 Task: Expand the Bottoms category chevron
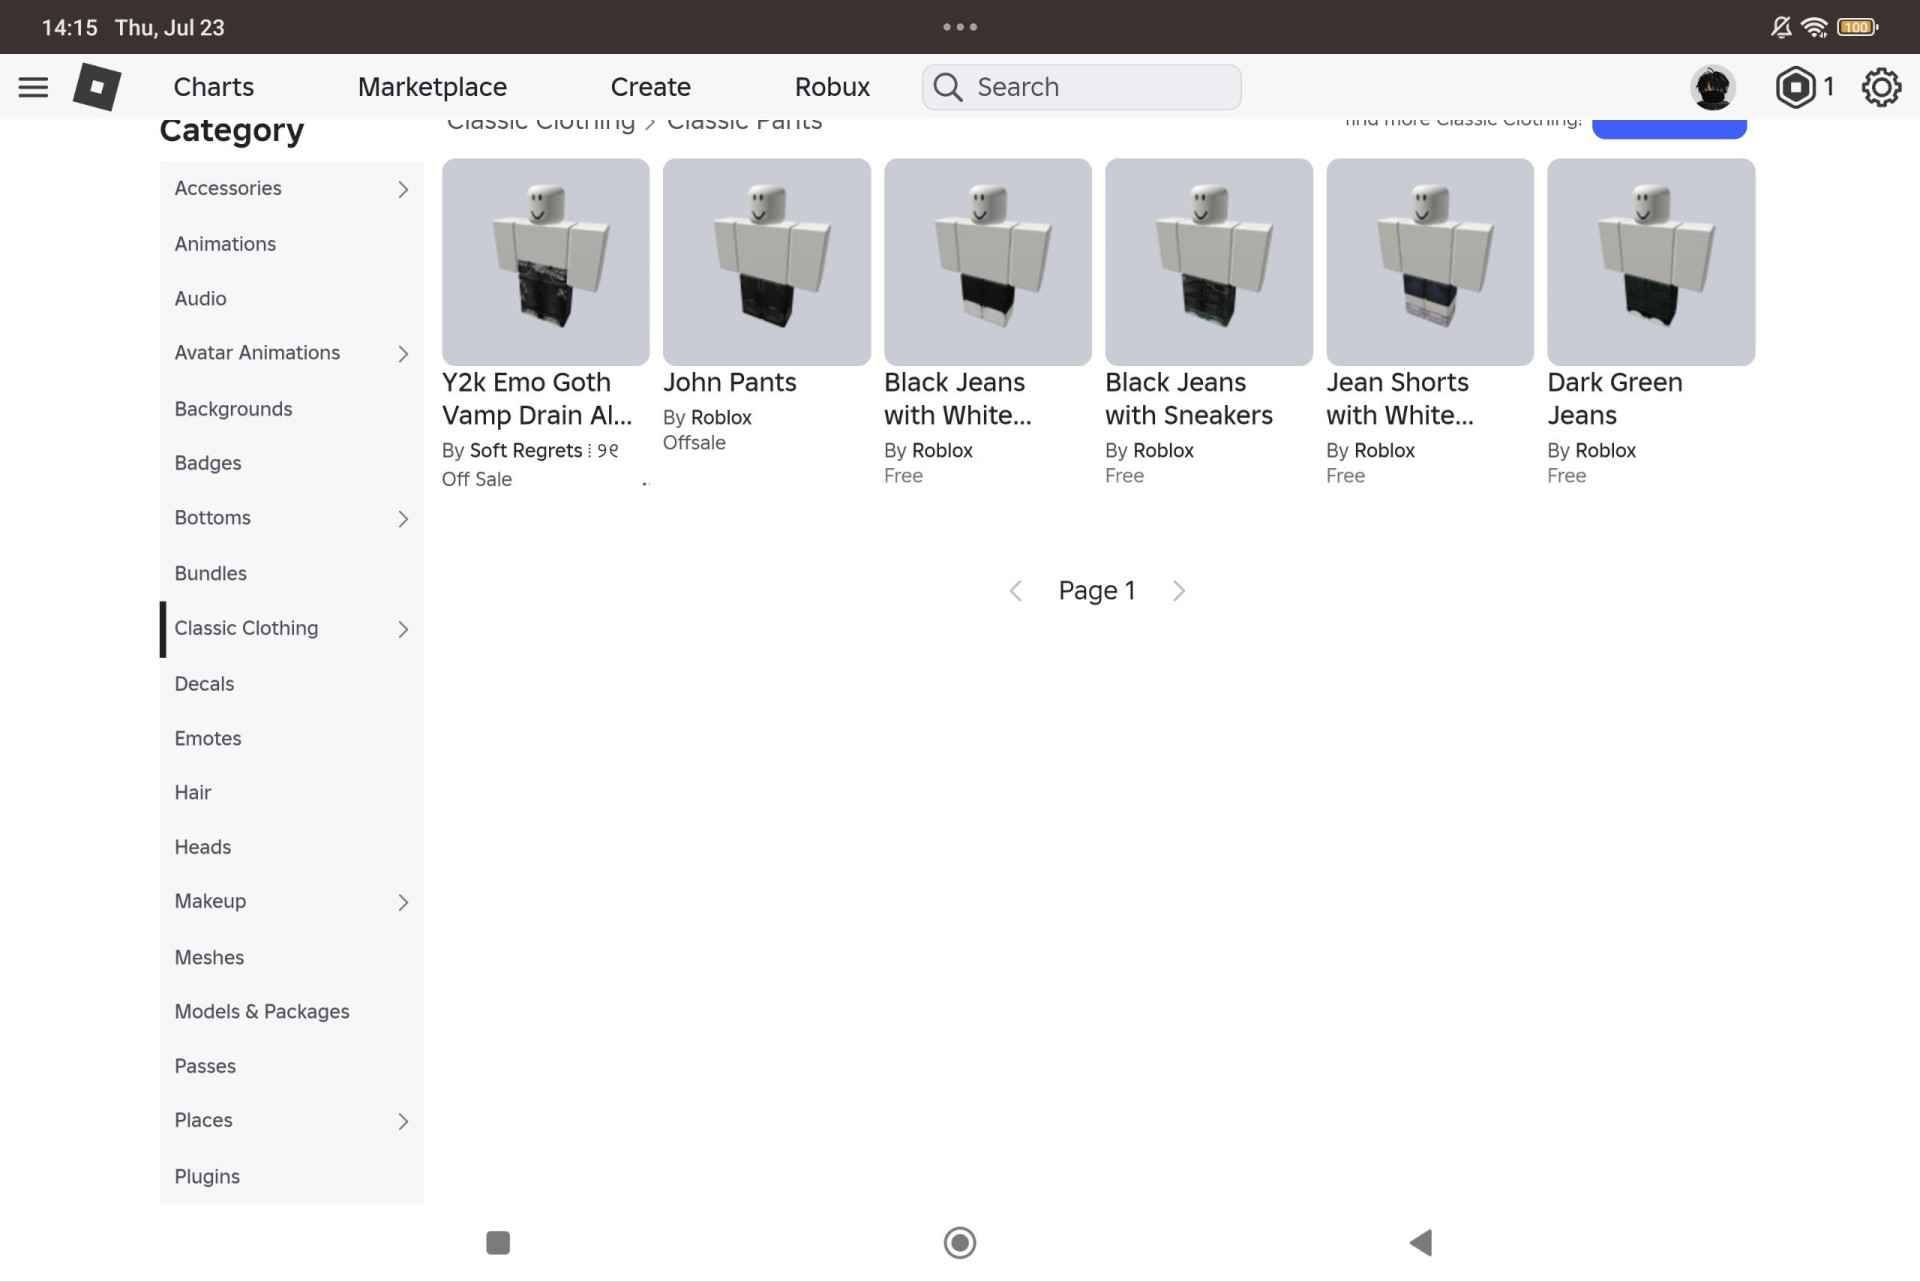403,519
